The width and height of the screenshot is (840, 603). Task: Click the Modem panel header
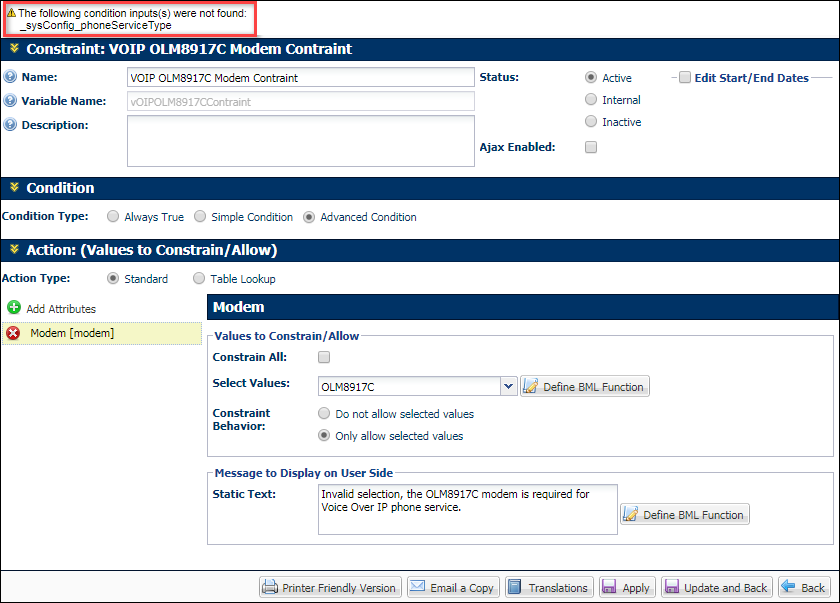[523, 307]
